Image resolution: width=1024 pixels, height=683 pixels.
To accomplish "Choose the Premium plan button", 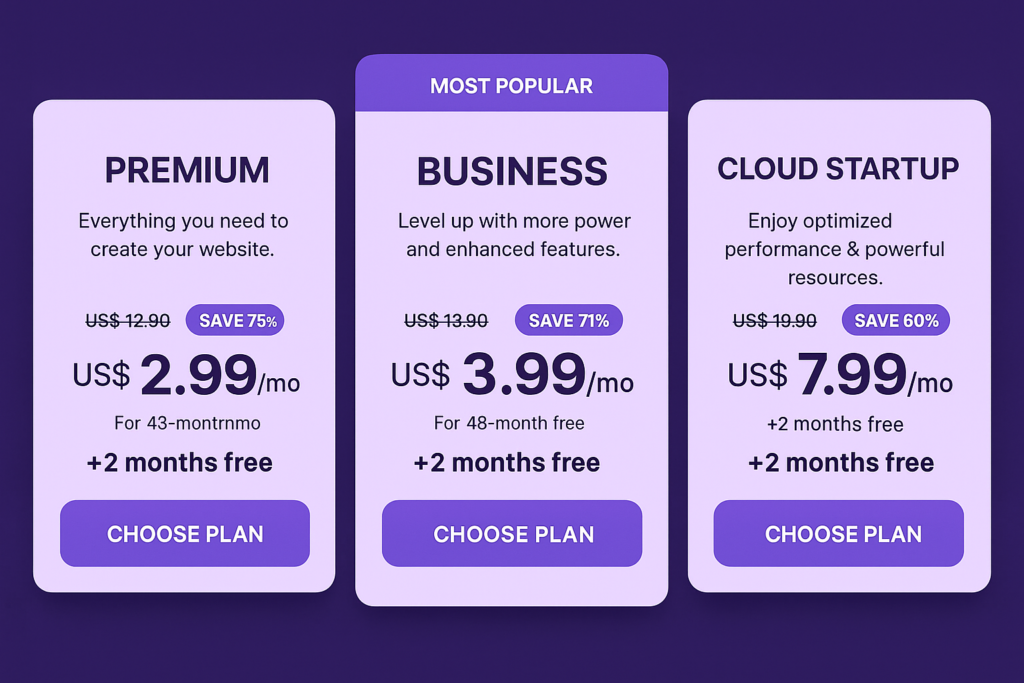I will (x=185, y=533).
